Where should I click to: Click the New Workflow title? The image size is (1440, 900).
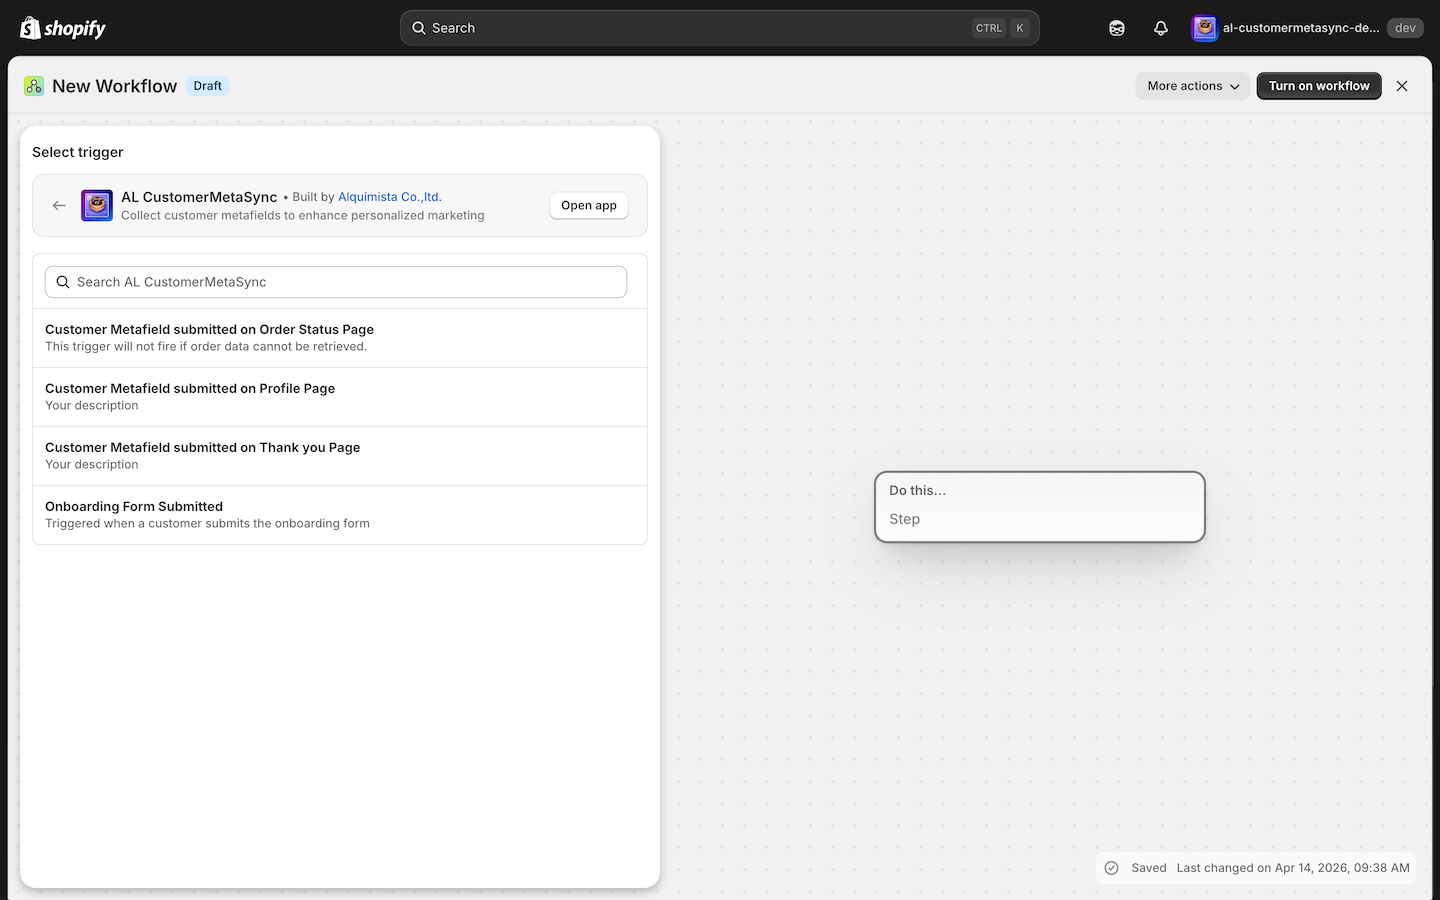tap(114, 86)
